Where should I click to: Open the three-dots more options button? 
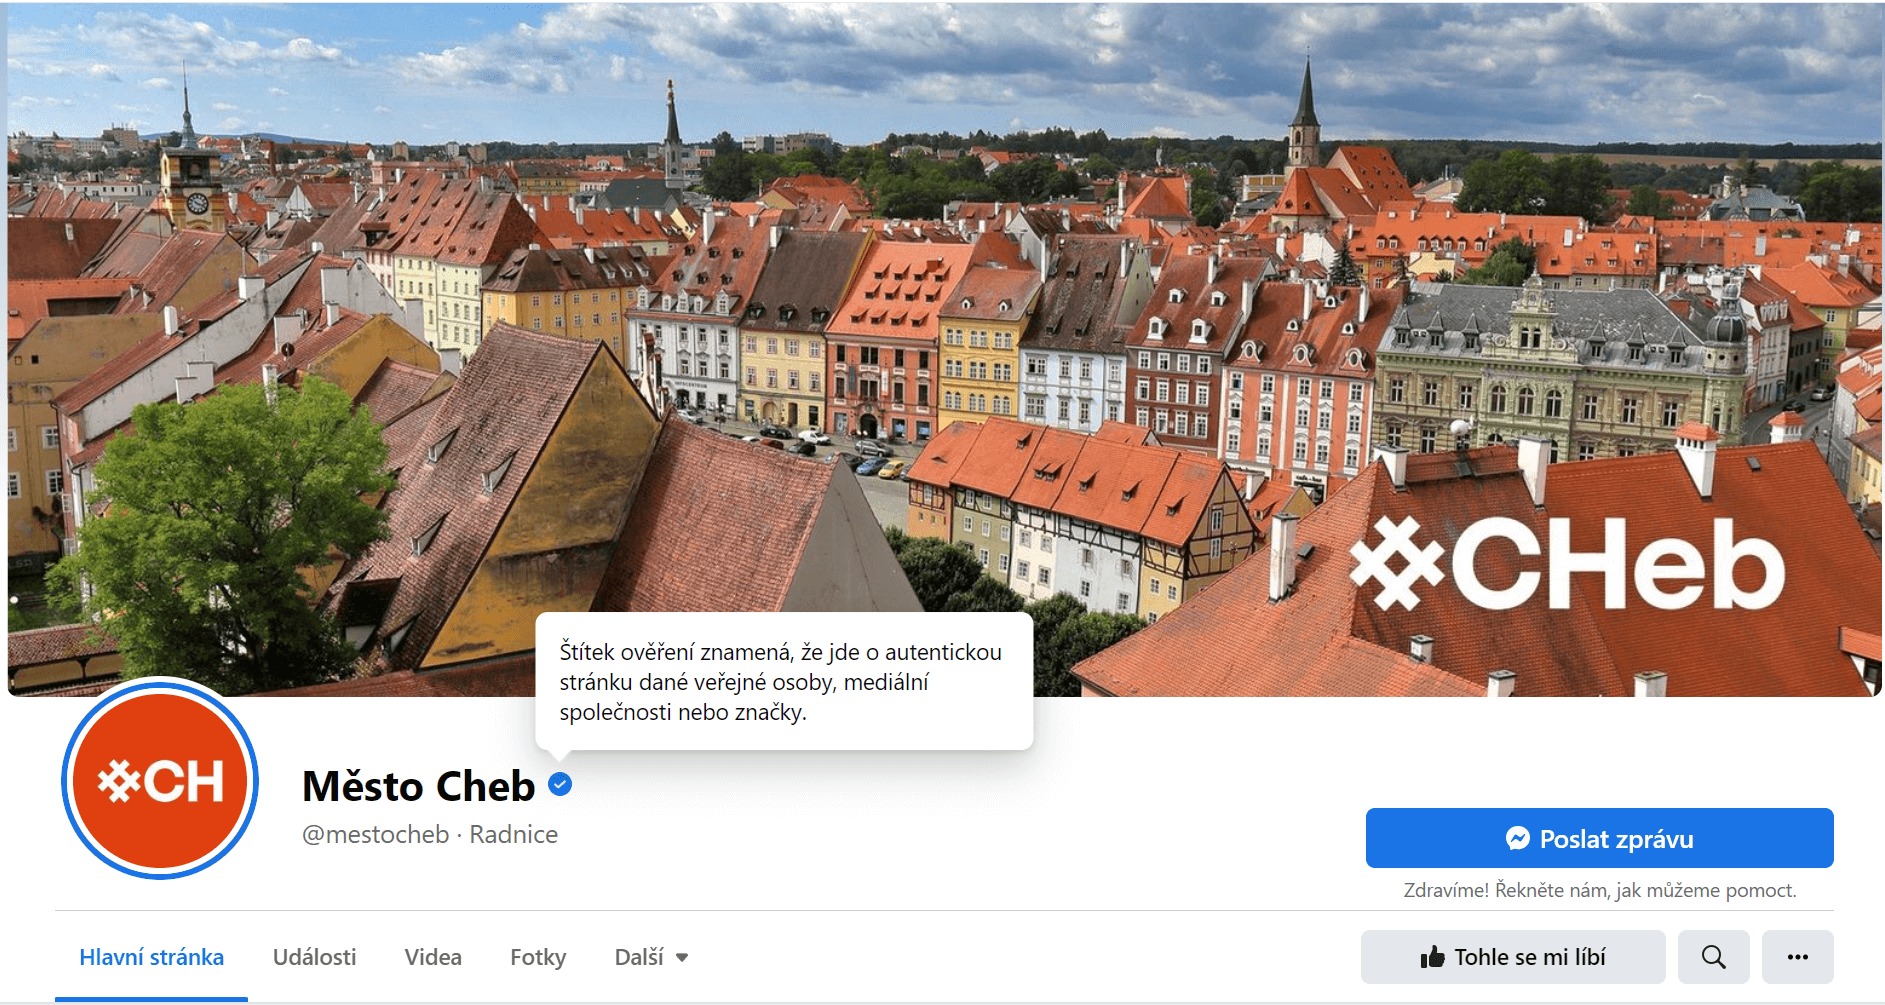point(1797,957)
